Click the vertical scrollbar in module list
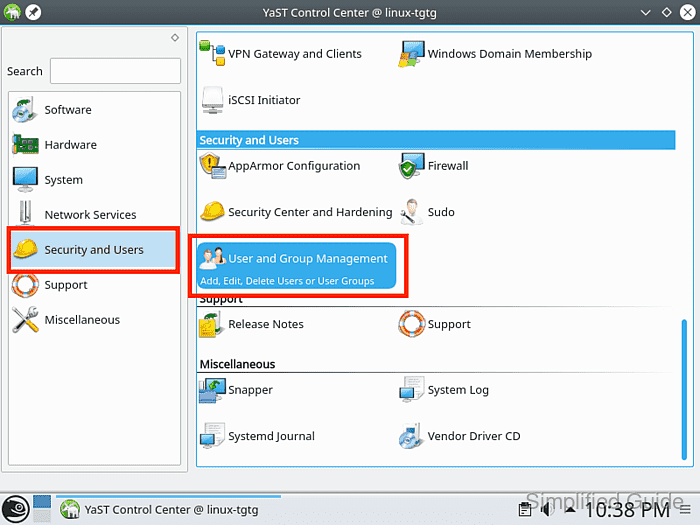The width and height of the screenshot is (700, 525). pyautogui.click(x=684, y=389)
